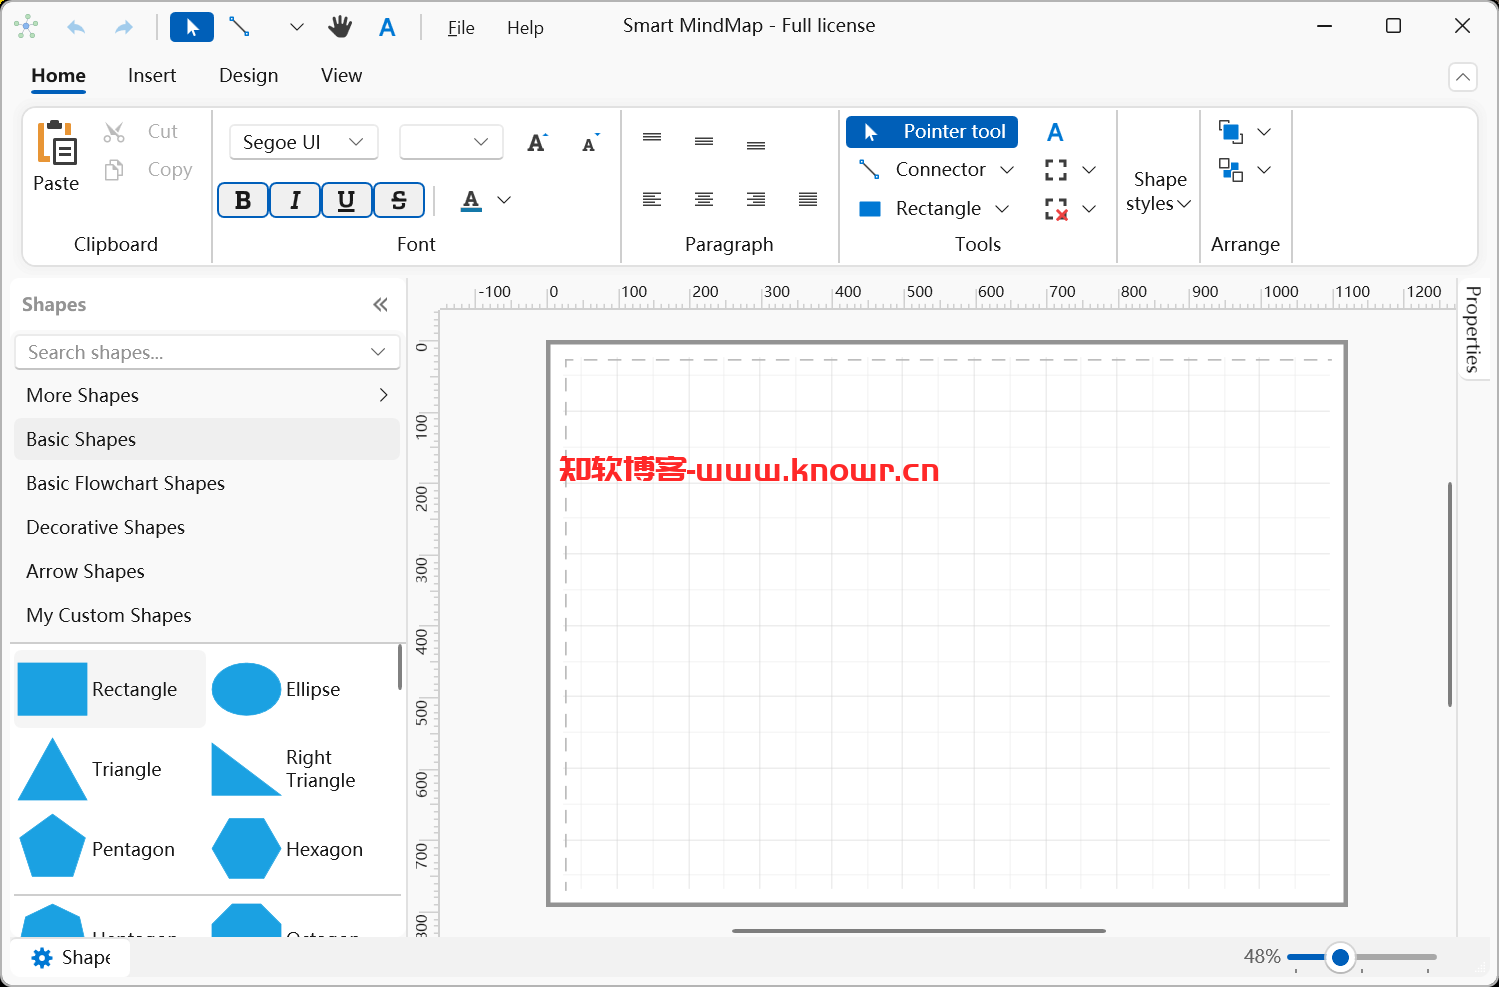Open the Search shapes dropdown arrow
This screenshot has height=987, width=1499.
pos(378,352)
